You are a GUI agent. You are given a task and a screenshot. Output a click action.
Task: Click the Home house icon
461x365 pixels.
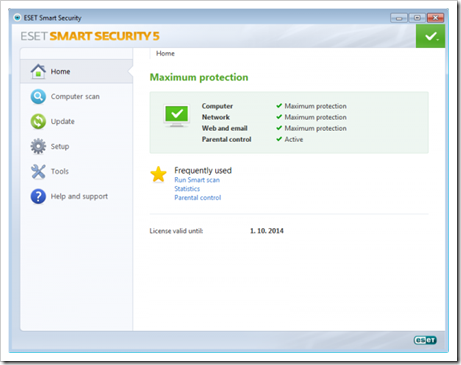pos(38,71)
